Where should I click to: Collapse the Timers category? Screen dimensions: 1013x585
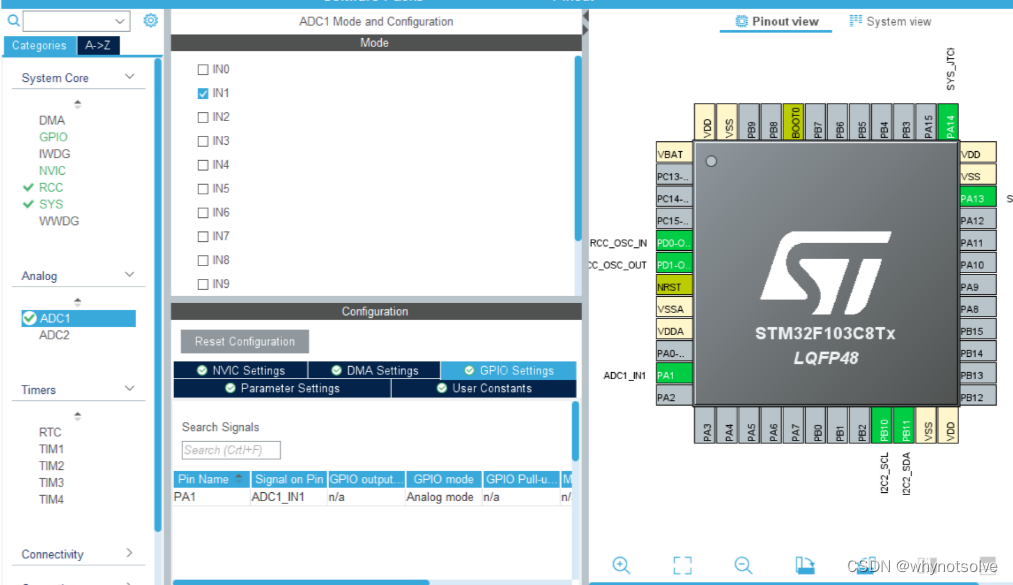129,389
